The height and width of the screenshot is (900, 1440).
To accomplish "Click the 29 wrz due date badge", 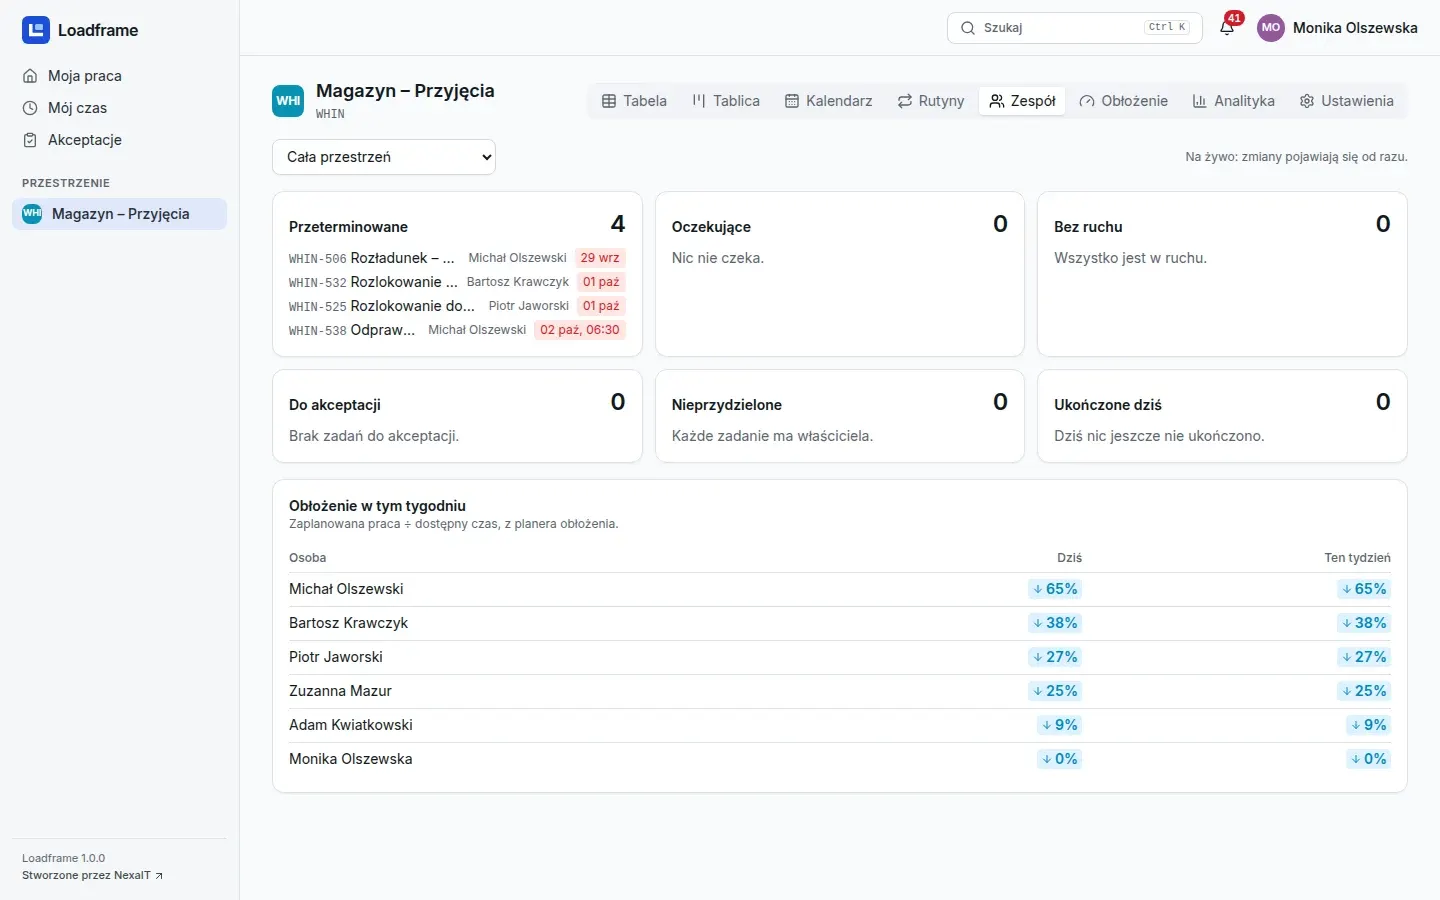I will [x=600, y=258].
